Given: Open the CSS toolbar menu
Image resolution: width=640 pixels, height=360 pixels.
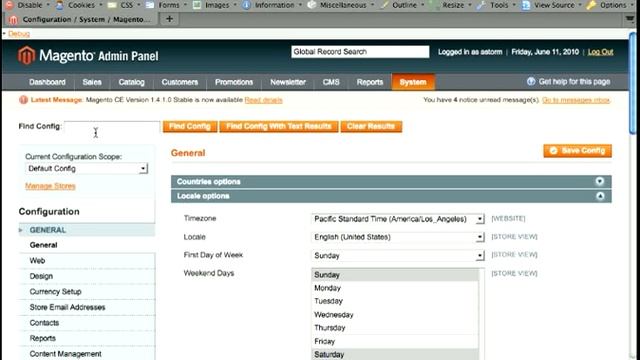Looking at the screenshot, I should pos(125,5).
